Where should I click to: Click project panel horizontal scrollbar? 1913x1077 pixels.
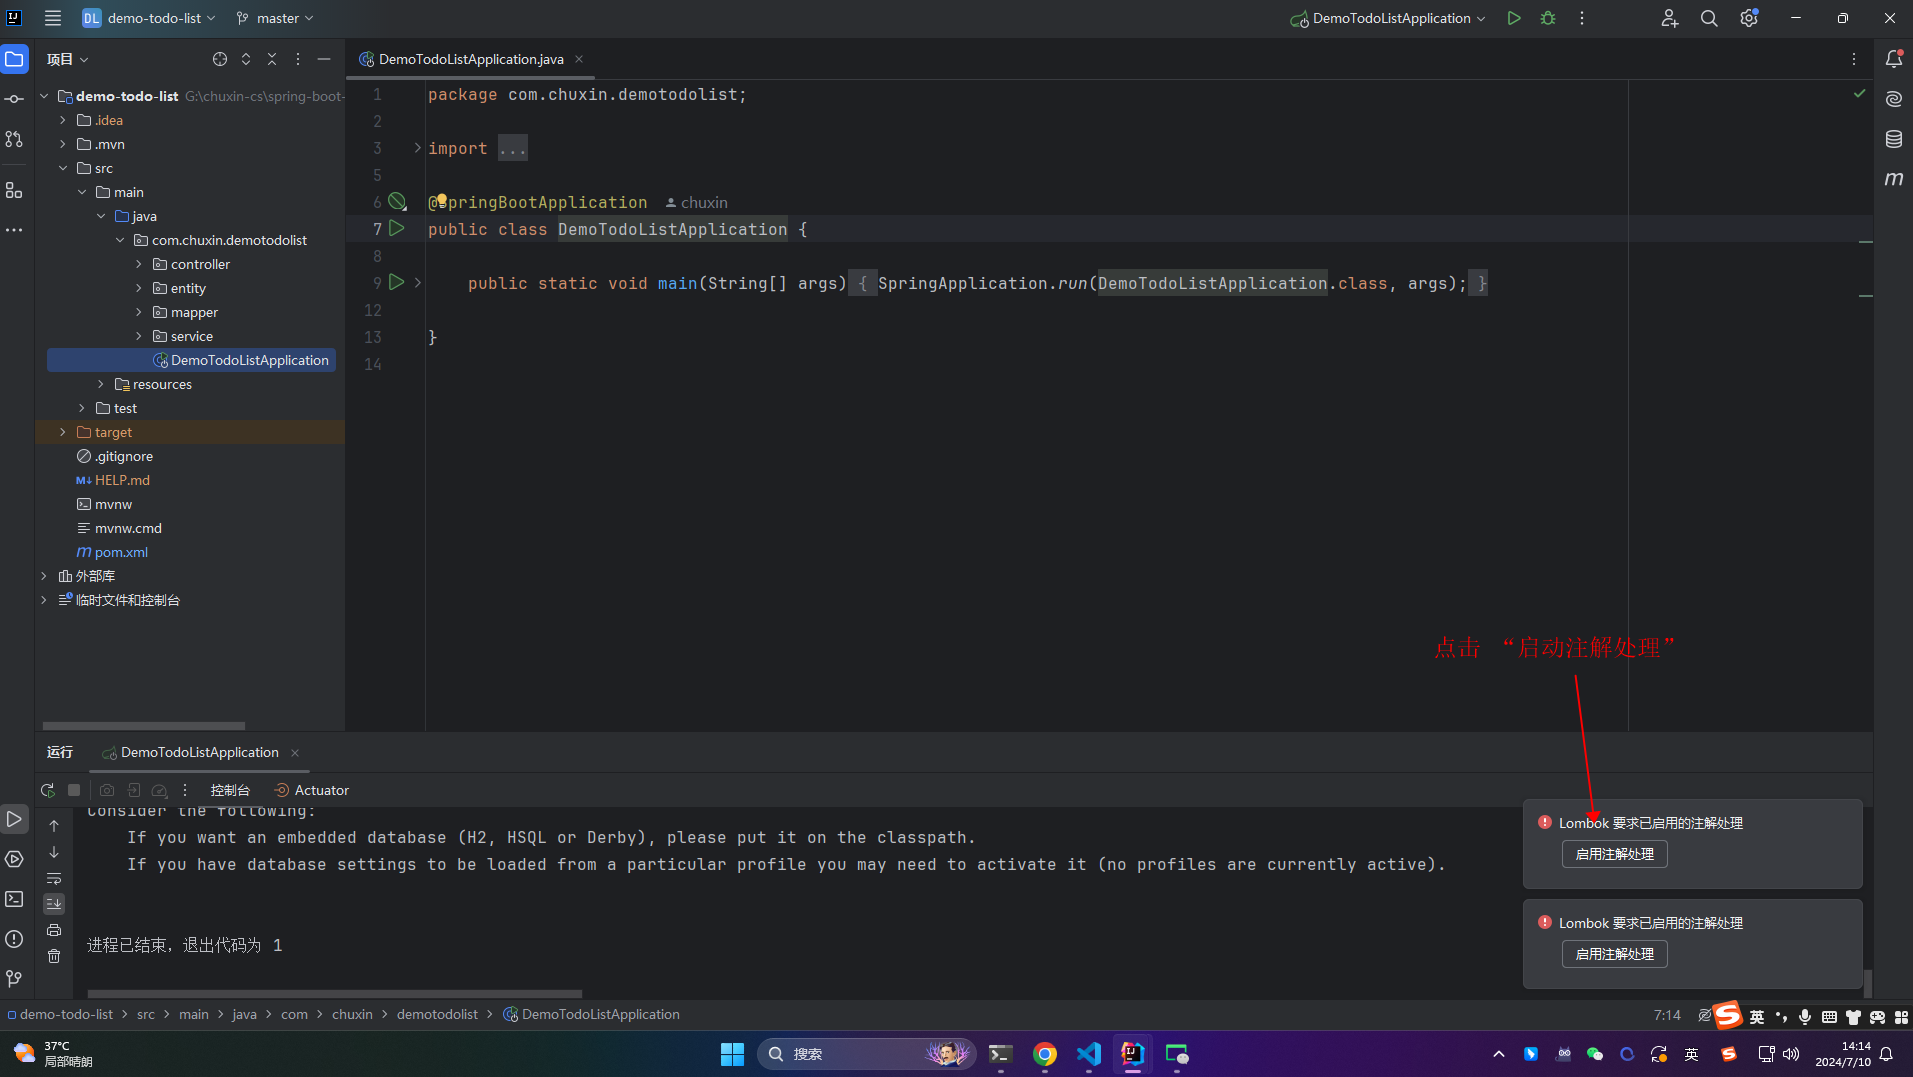[144, 726]
